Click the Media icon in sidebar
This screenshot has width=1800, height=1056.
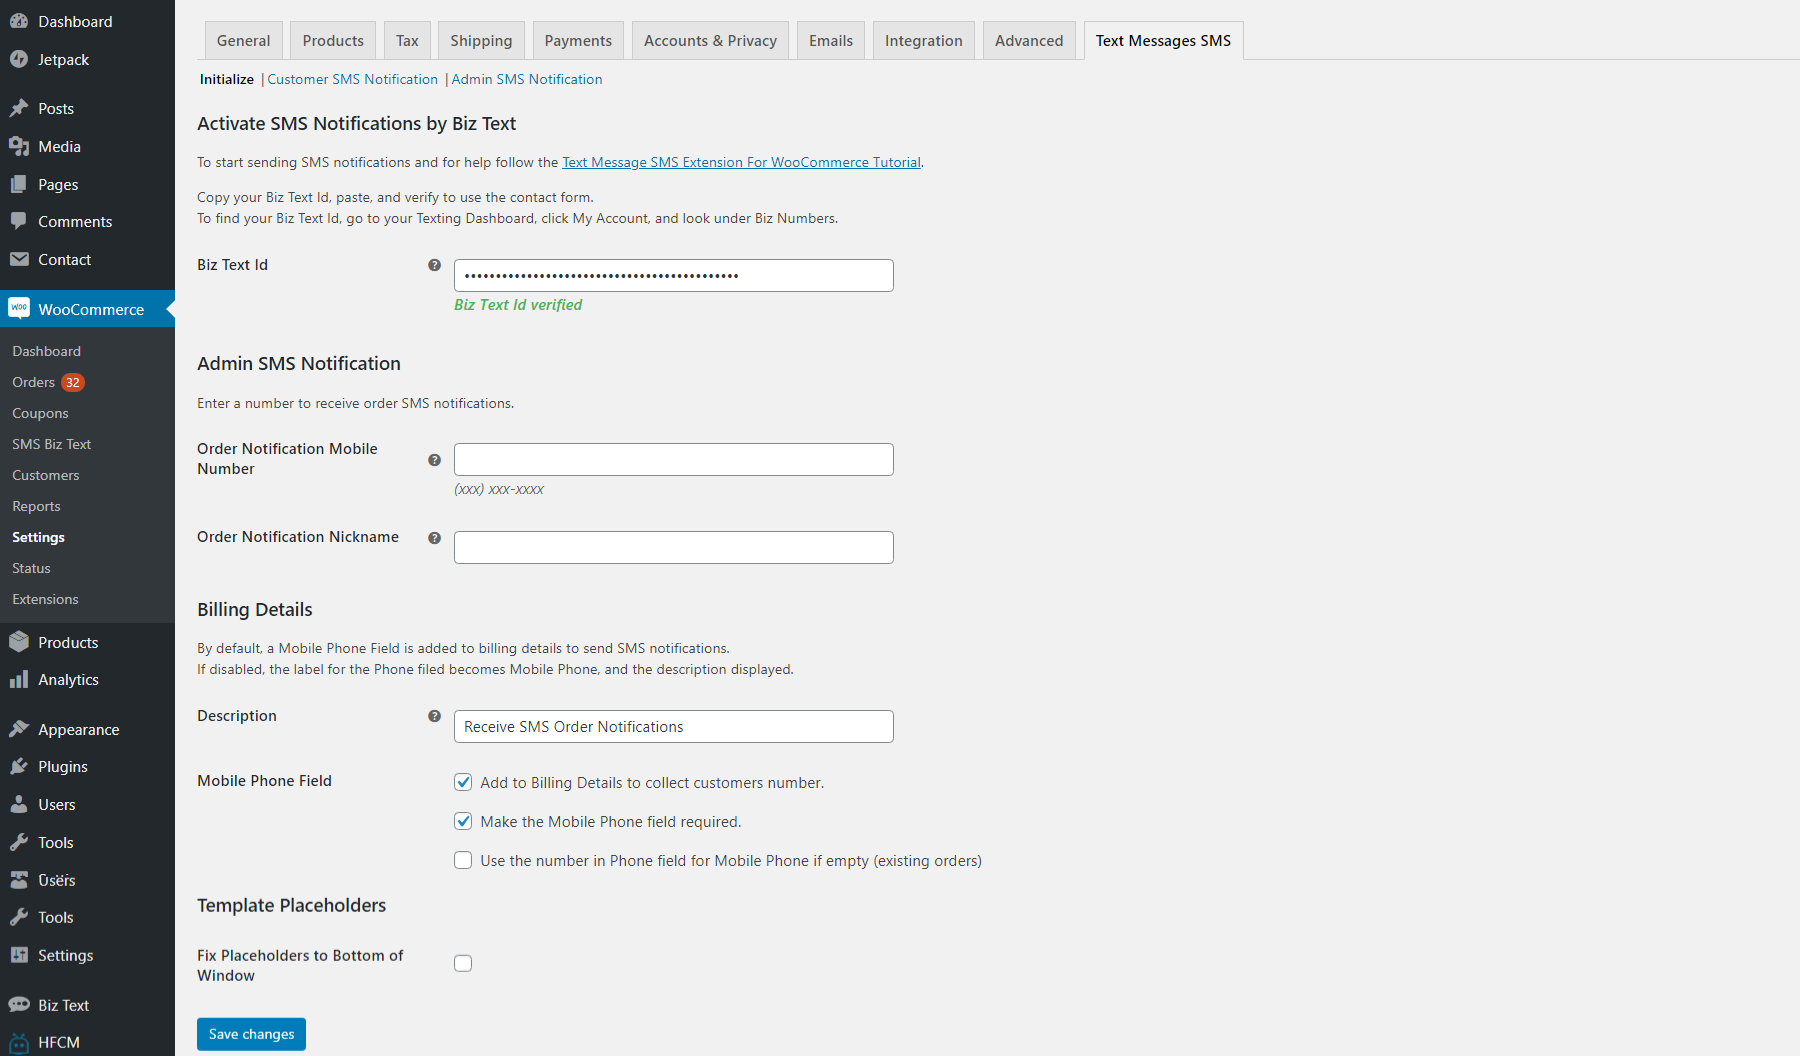(x=19, y=146)
